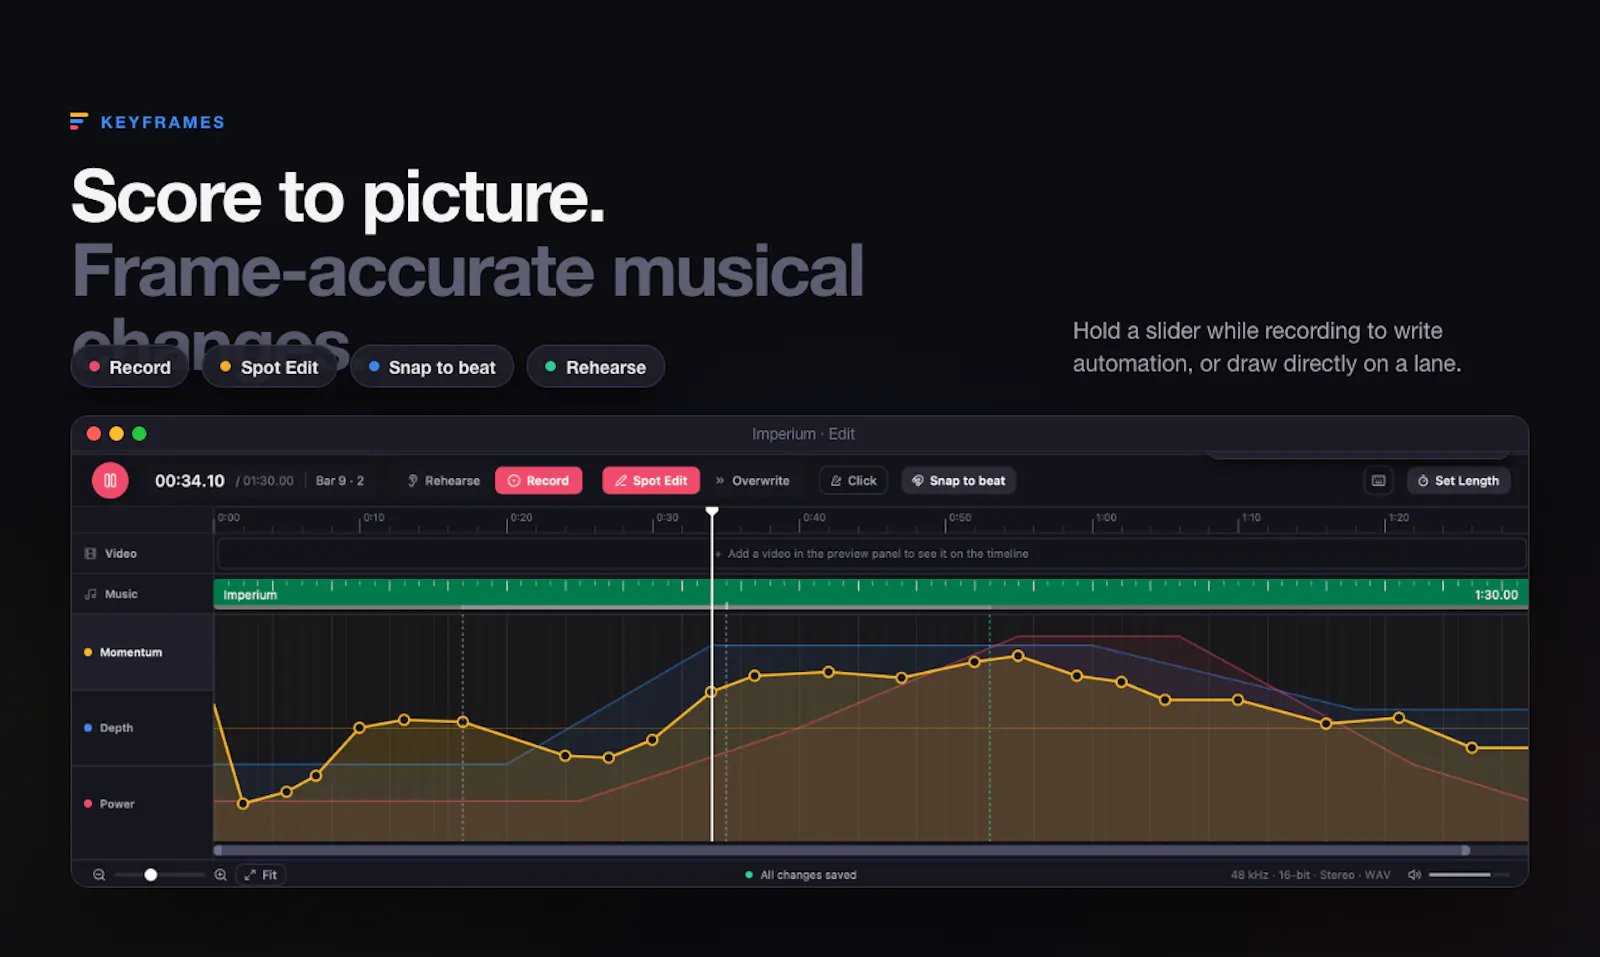Select the Power automation lane

click(x=142, y=804)
